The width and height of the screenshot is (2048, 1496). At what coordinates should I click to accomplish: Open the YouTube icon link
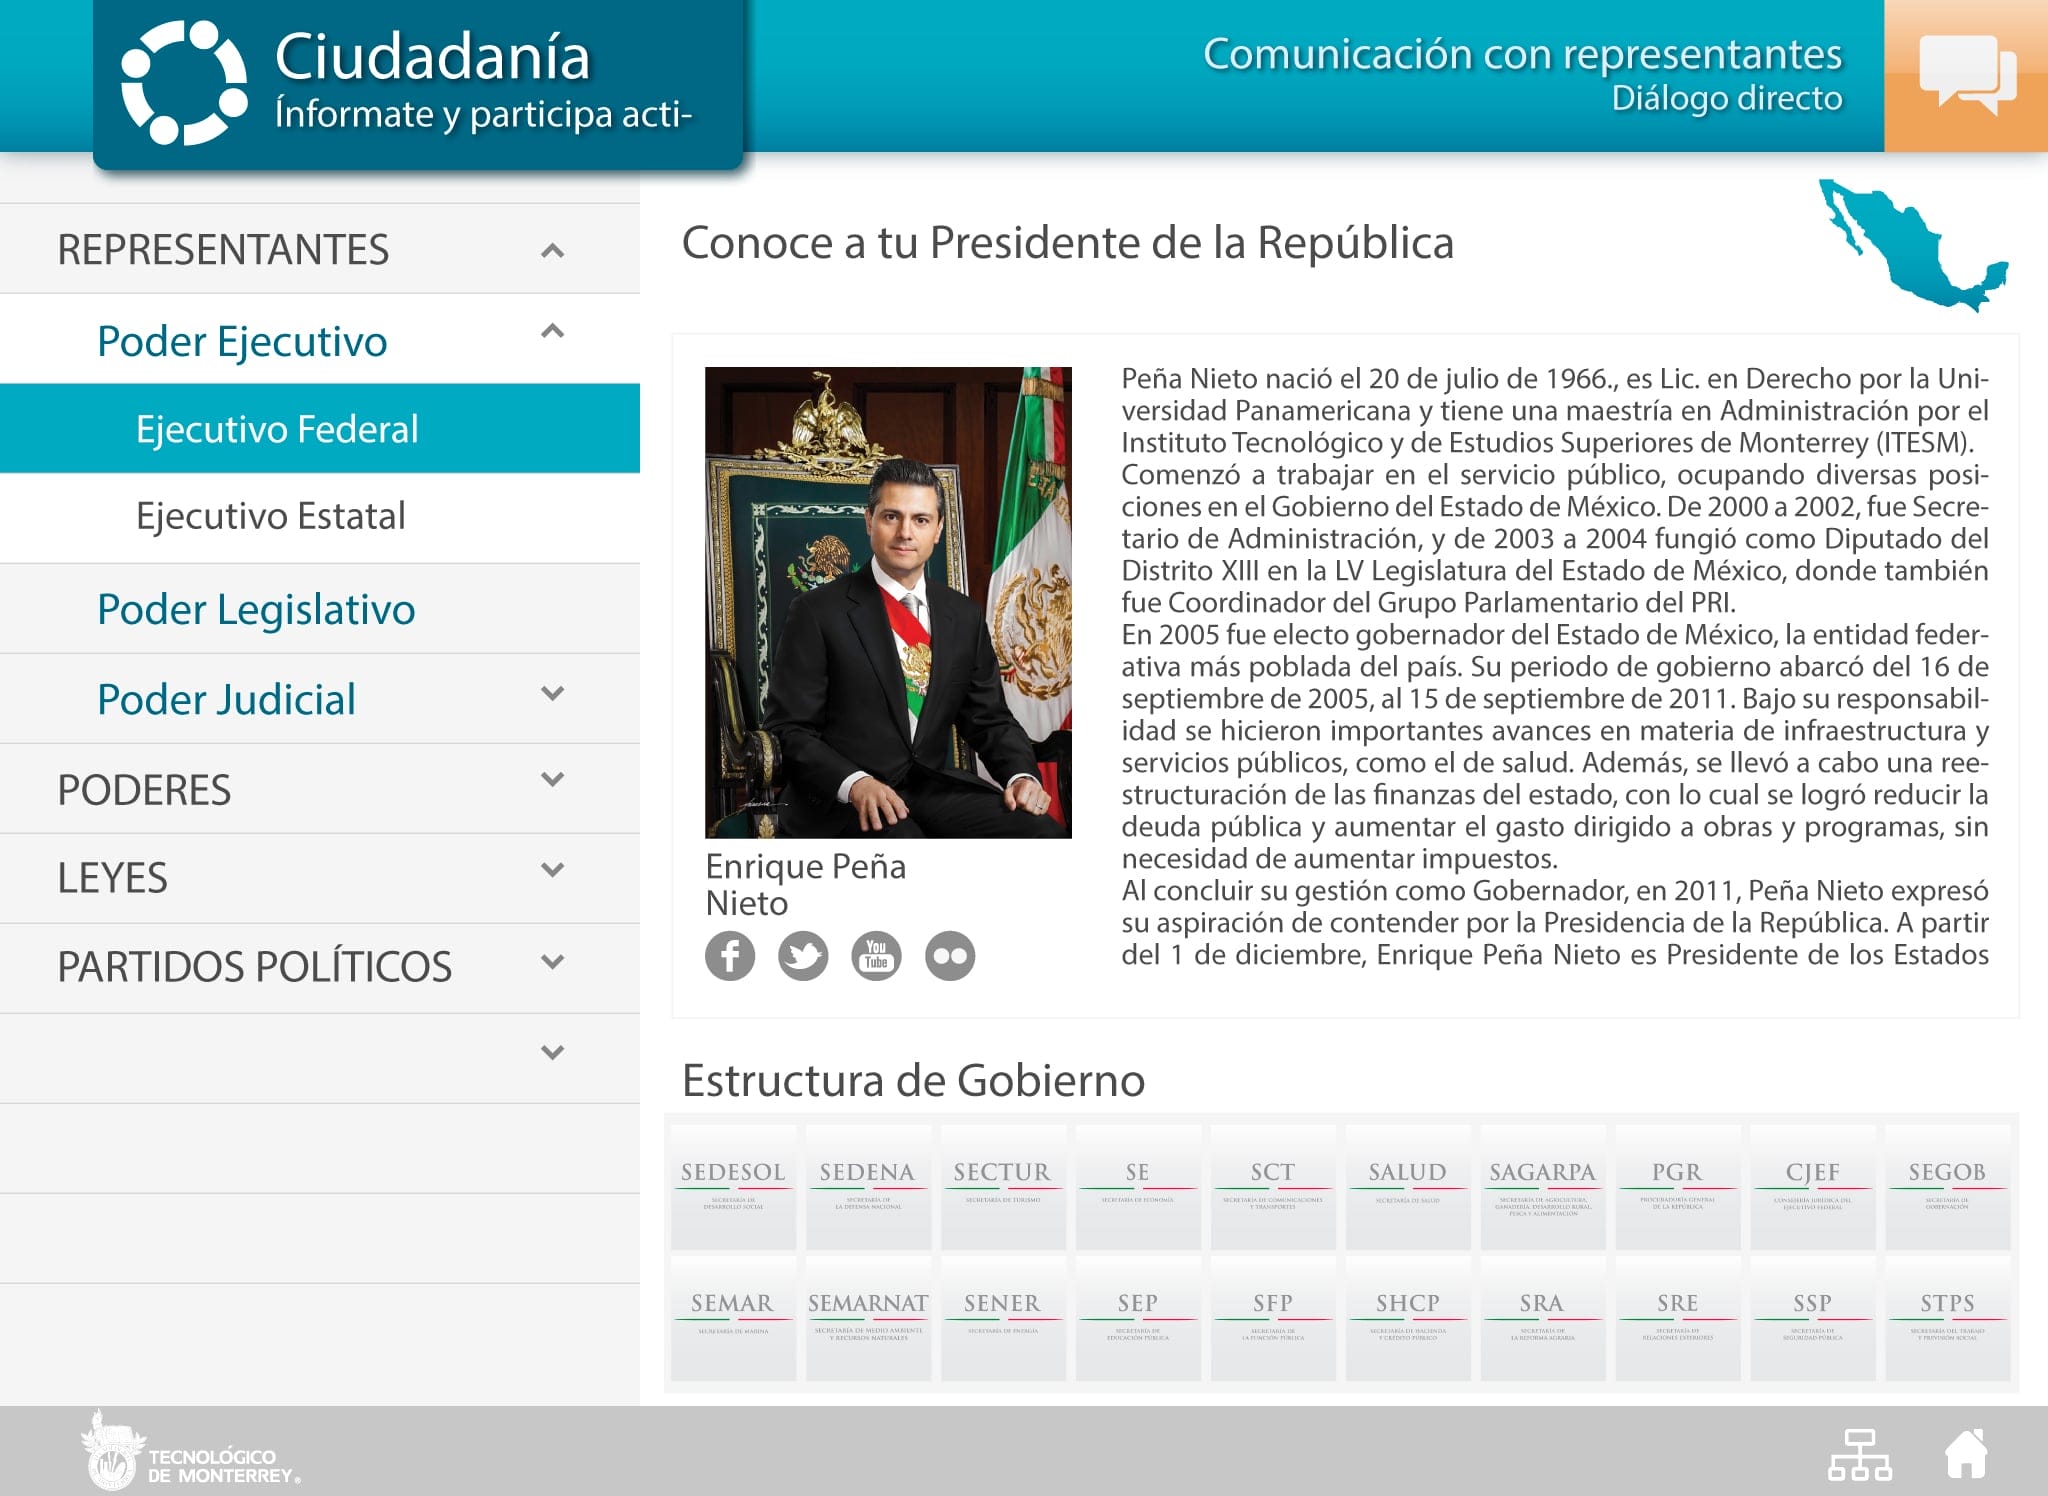(876, 956)
